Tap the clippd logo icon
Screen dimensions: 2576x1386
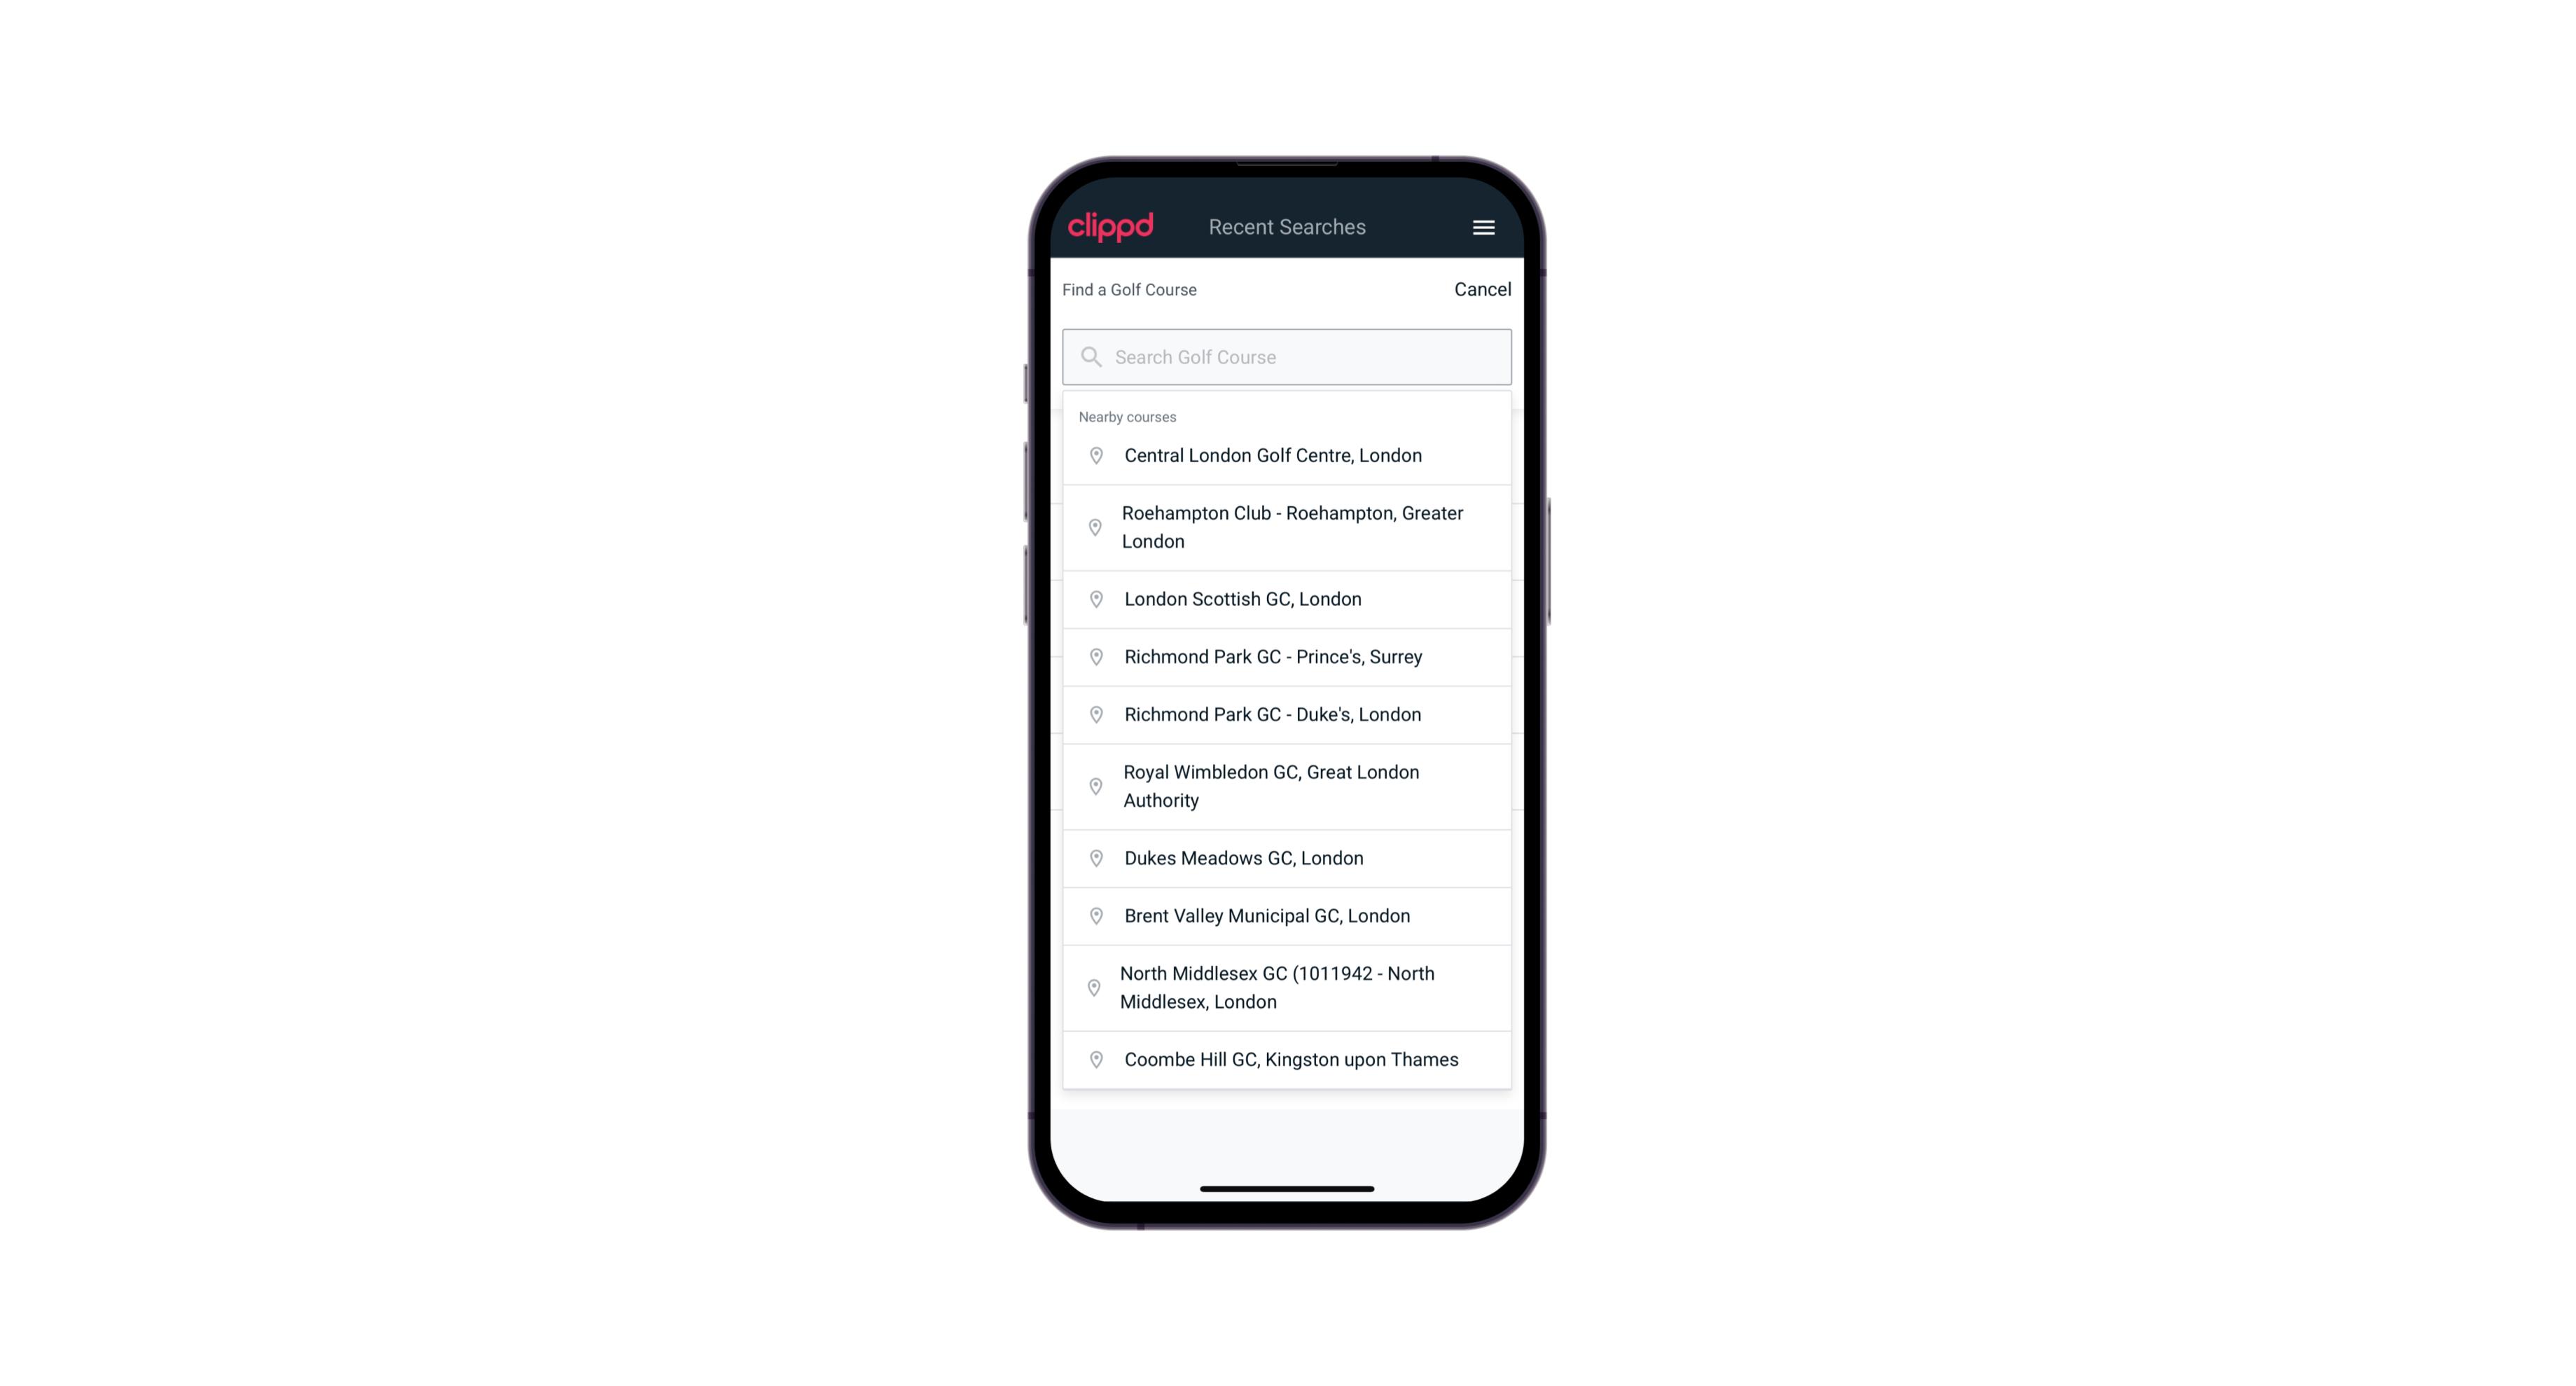(x=1112, y=227)
